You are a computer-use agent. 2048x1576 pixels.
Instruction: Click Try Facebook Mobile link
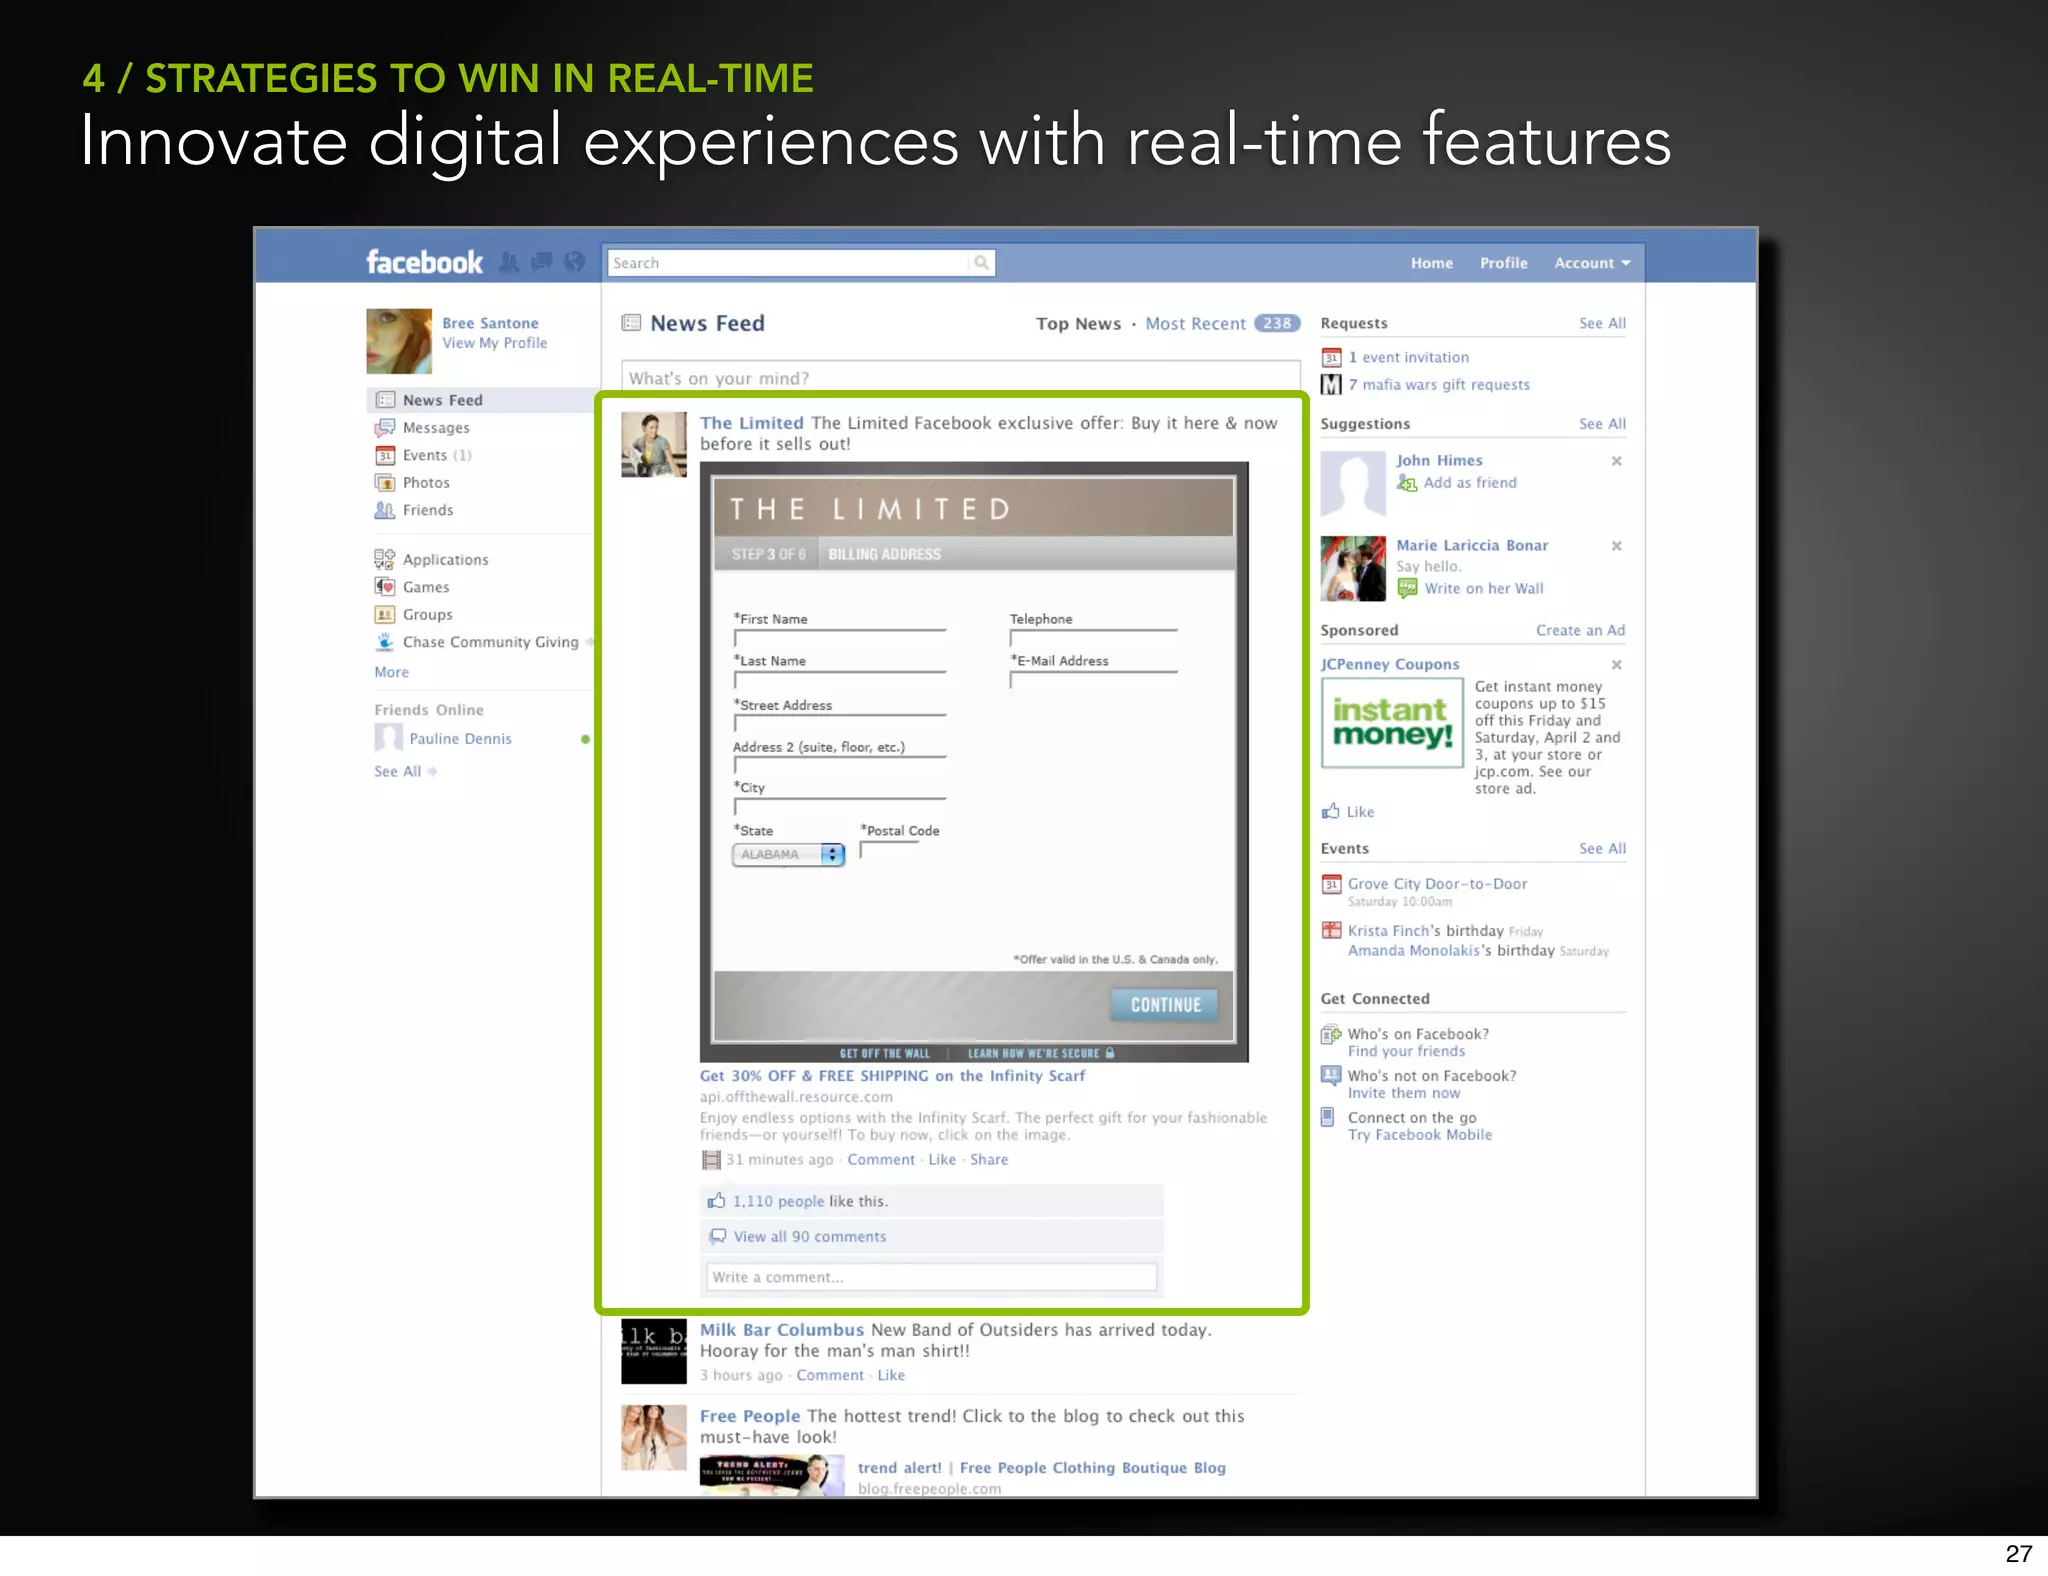point(1419,1135)
